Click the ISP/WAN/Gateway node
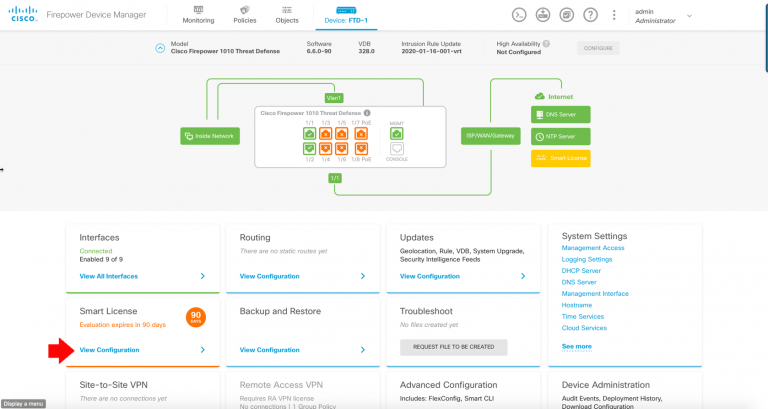The height and width of the screenshot is (409, 768). [490, 136]
